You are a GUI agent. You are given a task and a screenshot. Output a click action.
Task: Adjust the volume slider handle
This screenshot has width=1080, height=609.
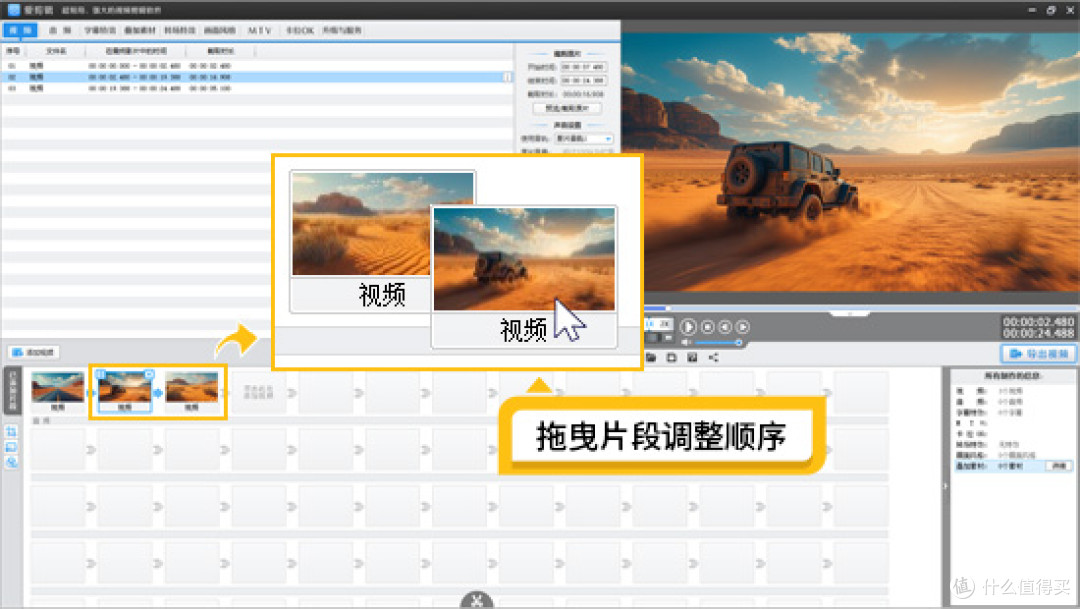click(738, 342)
